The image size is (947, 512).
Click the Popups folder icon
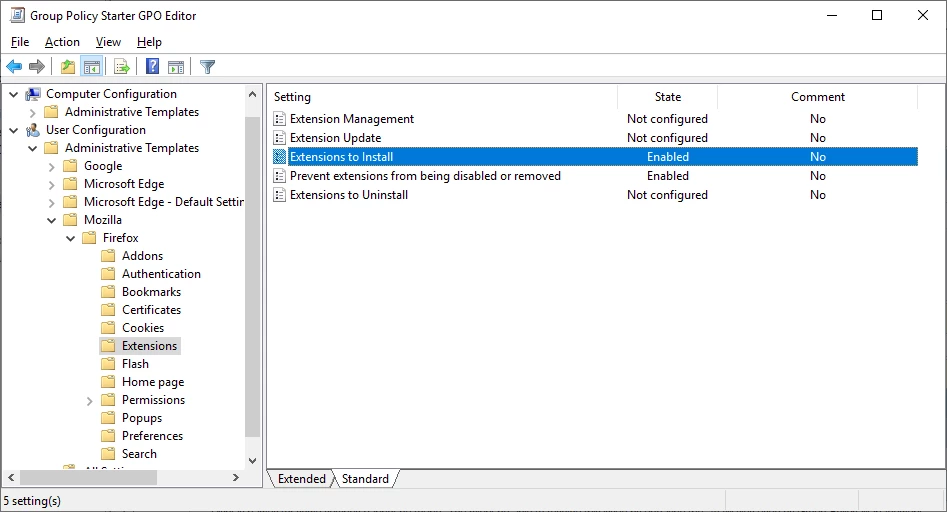pyautogui.click(x=108, y=418)
